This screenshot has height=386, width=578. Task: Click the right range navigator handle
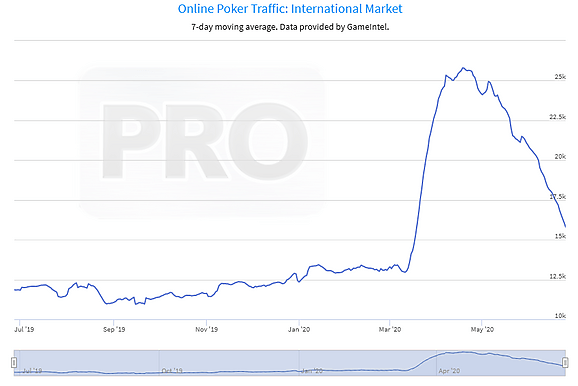tap(565, 362)
